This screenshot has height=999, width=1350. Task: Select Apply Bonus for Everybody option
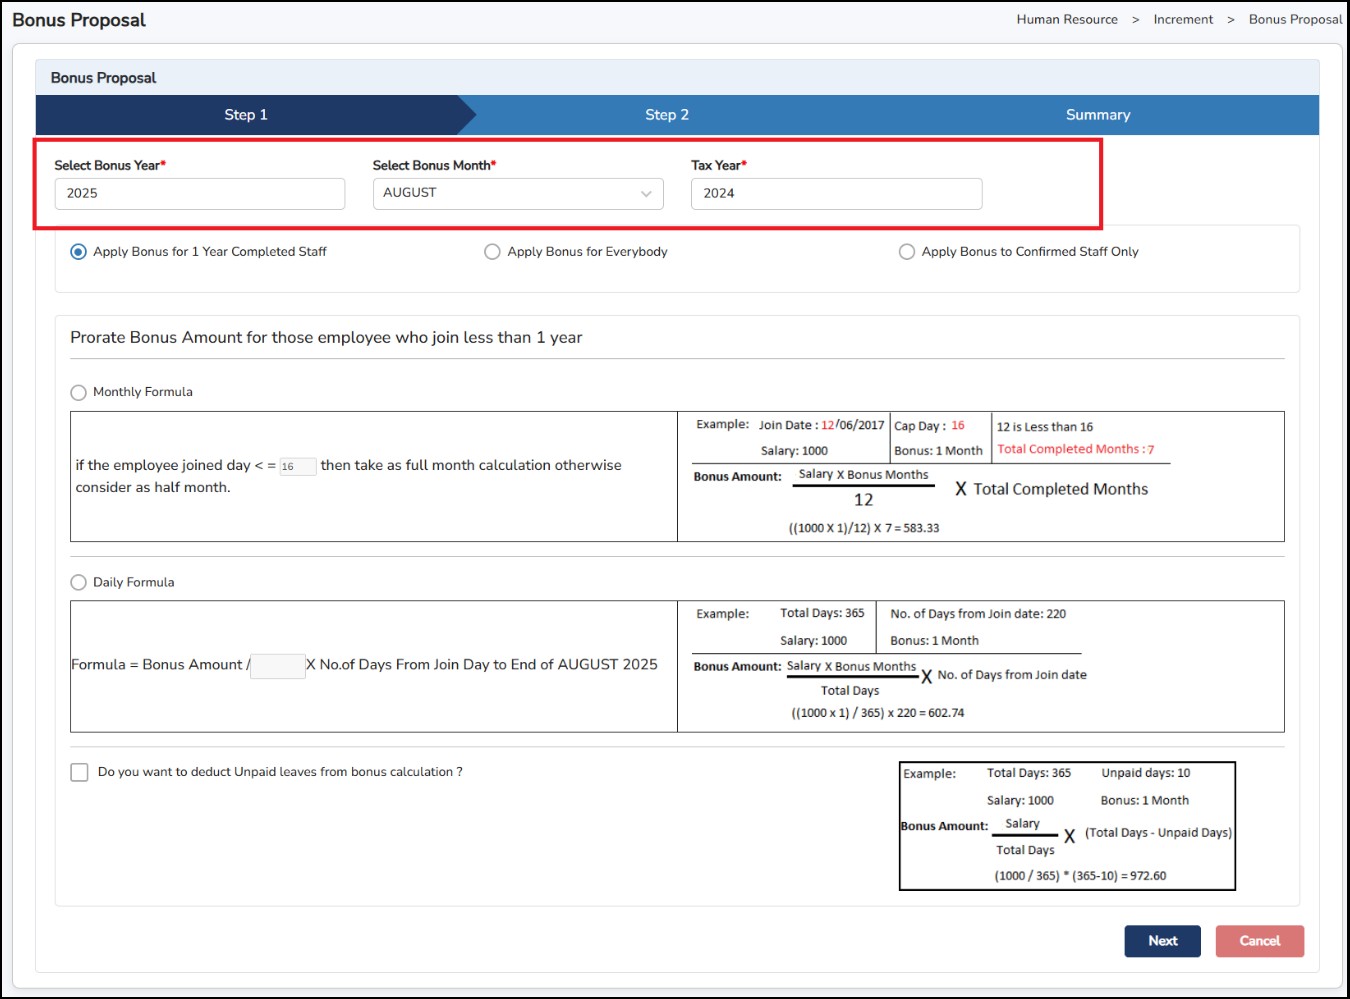point(492,252)
